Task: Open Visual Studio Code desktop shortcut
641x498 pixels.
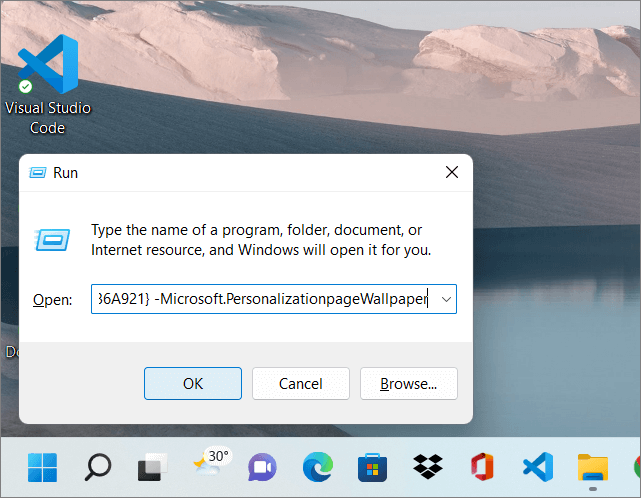Action: (x=48, y=84)
